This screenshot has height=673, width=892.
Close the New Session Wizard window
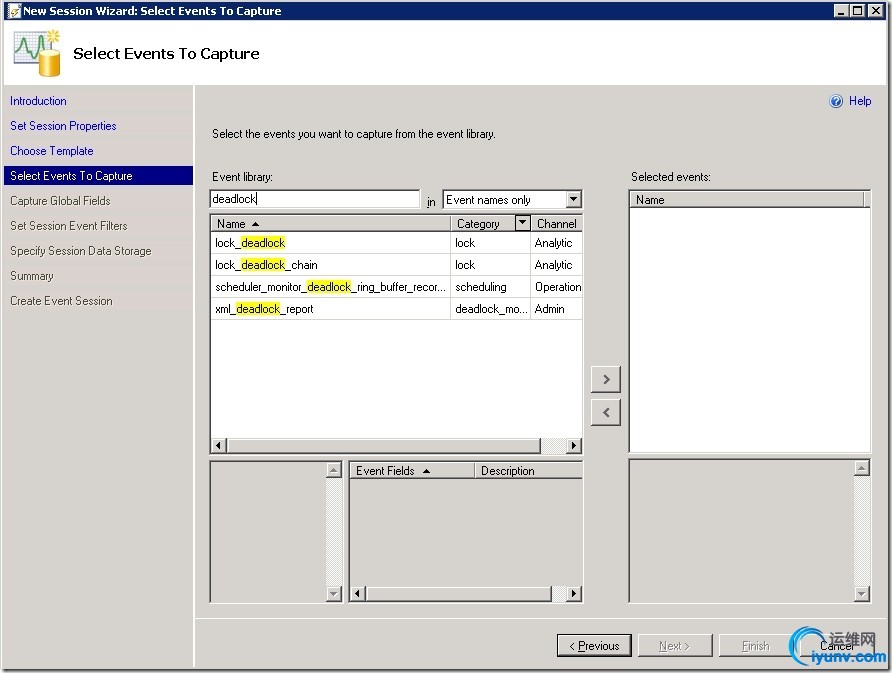point(876,10)
